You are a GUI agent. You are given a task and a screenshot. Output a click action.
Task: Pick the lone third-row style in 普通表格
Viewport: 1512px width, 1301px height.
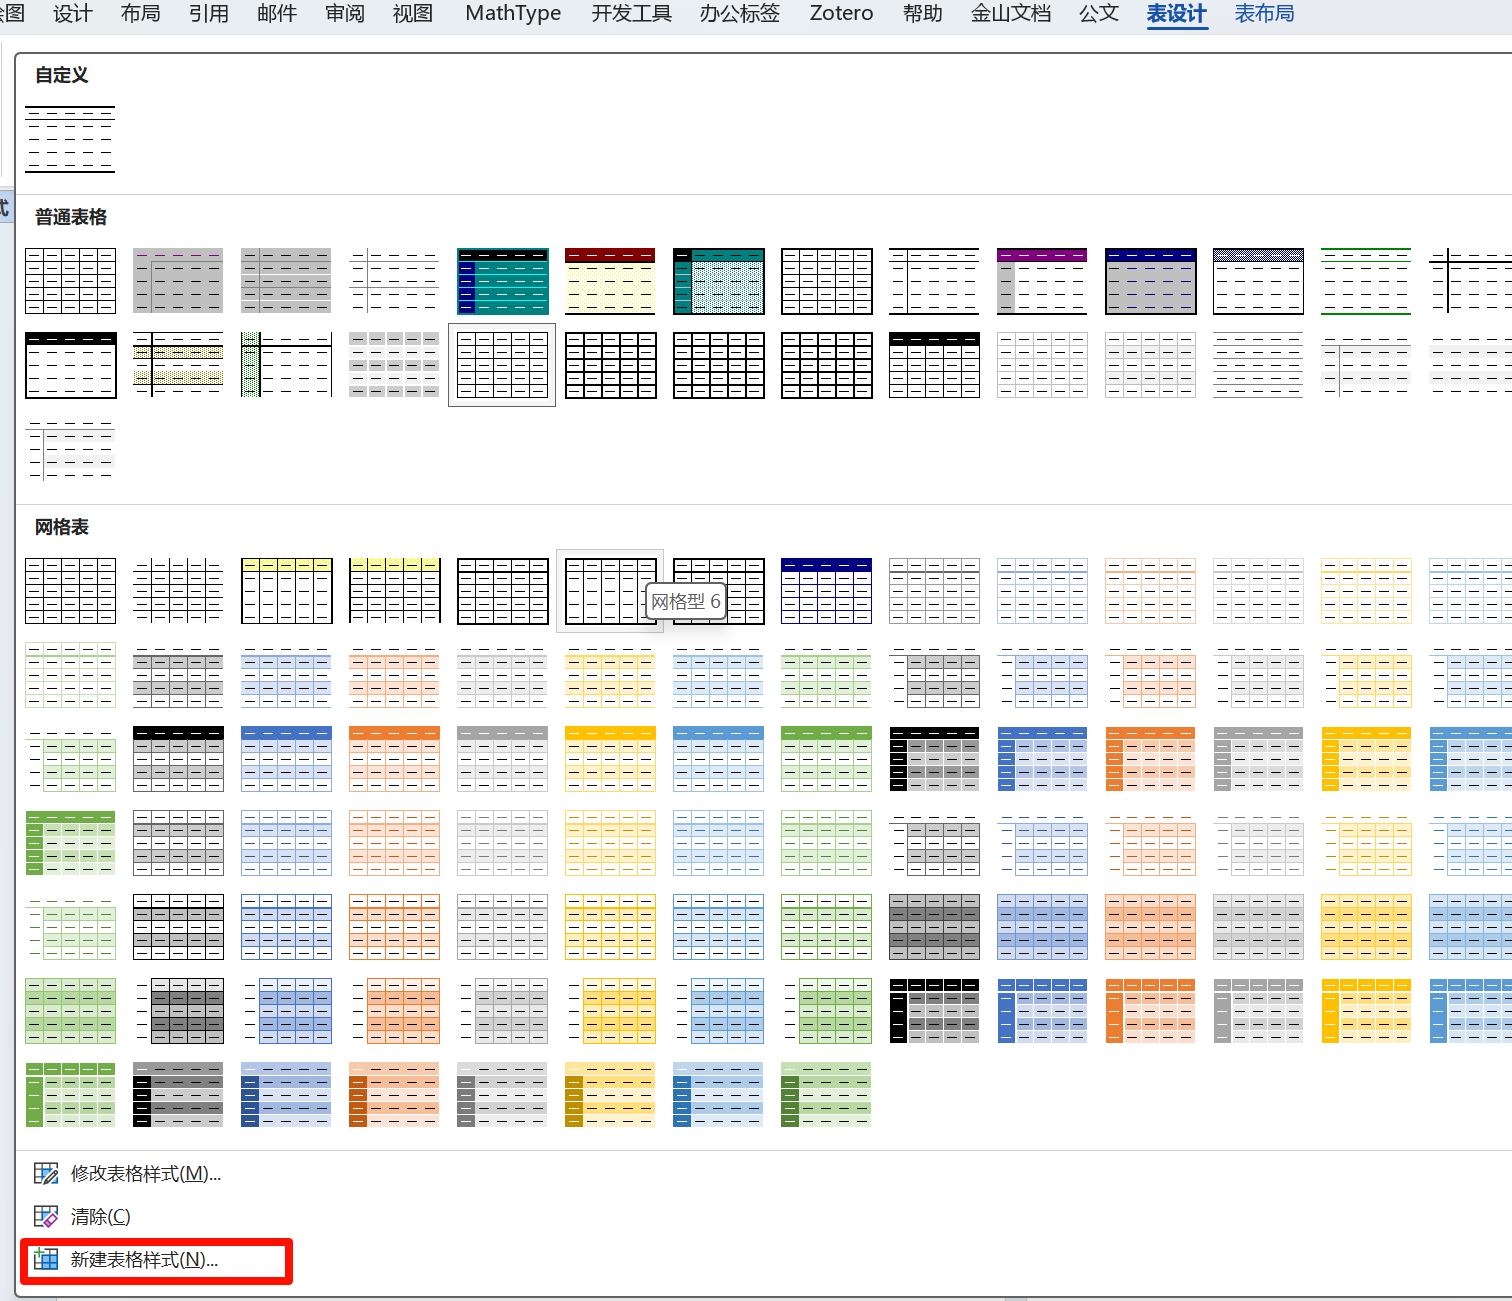click(70, 449)
